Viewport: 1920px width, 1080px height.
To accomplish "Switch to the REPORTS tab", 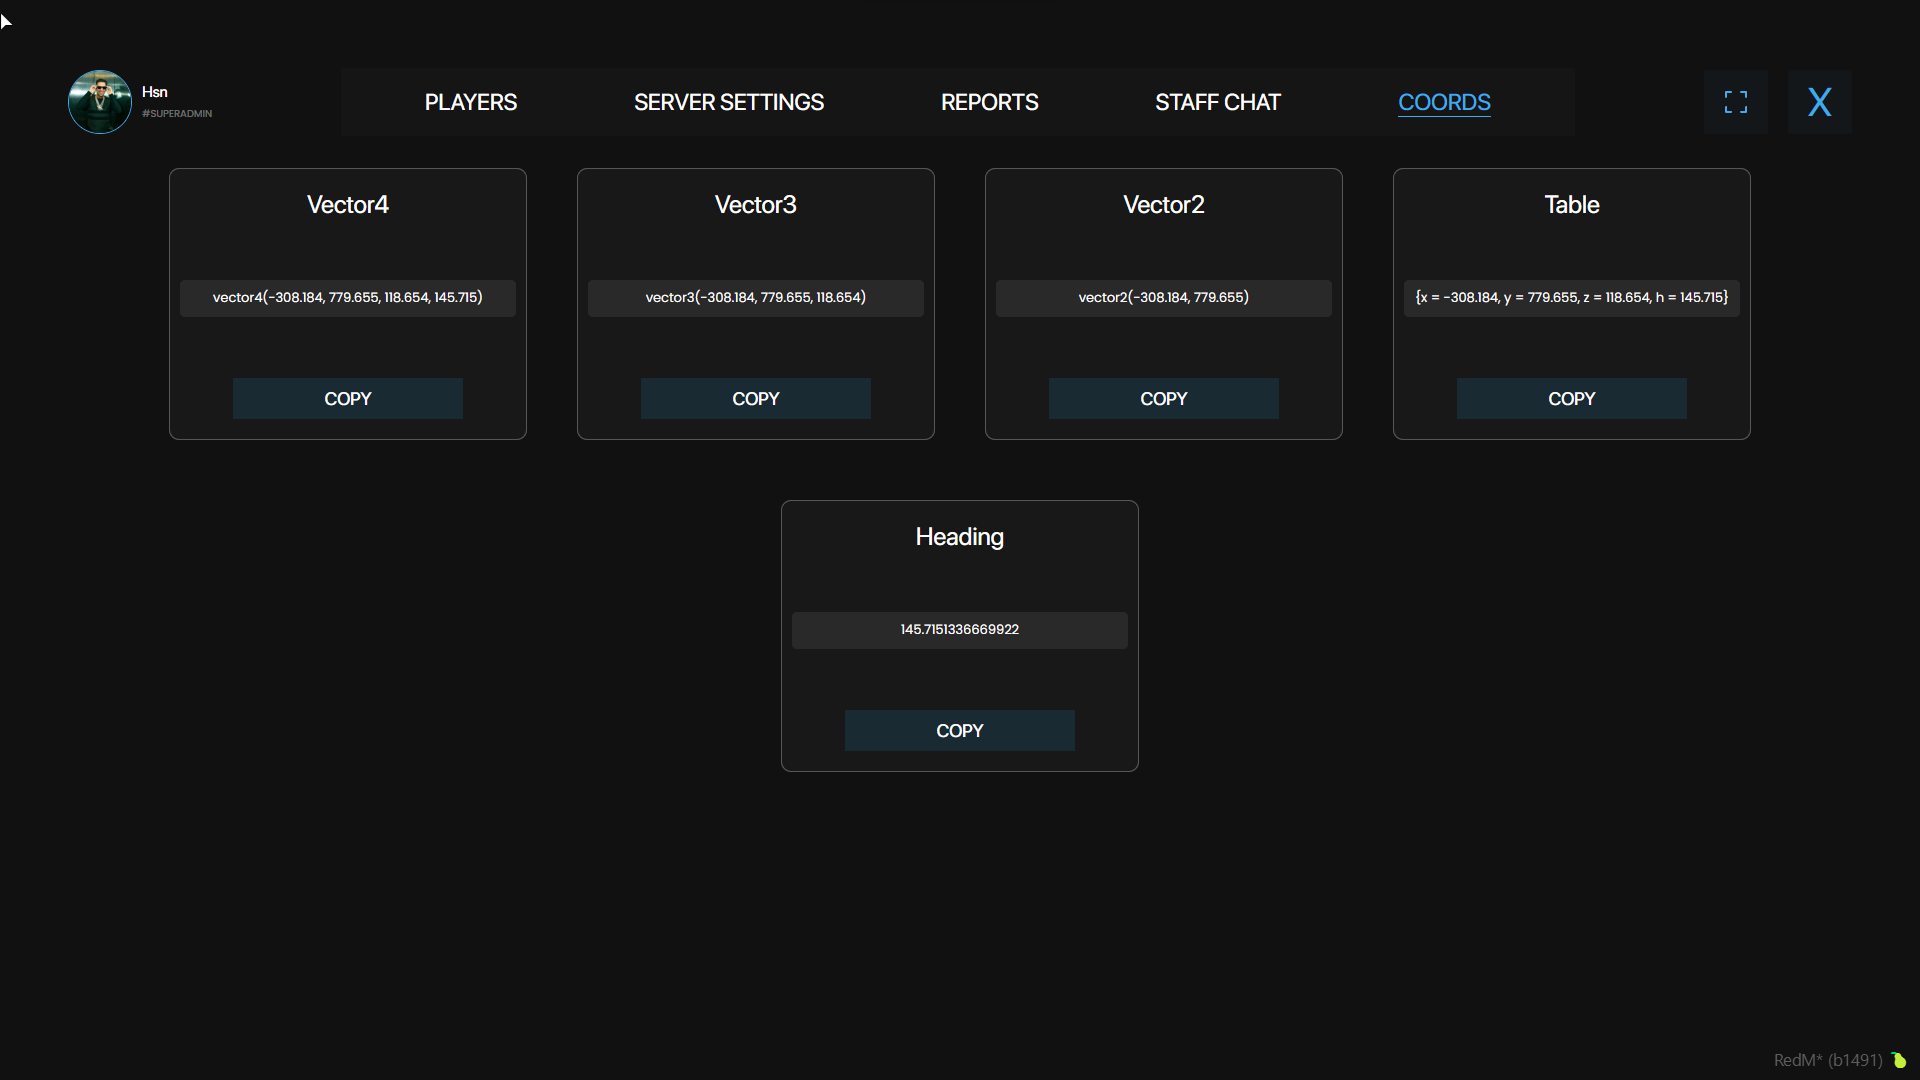I will (x=989, y=101).
